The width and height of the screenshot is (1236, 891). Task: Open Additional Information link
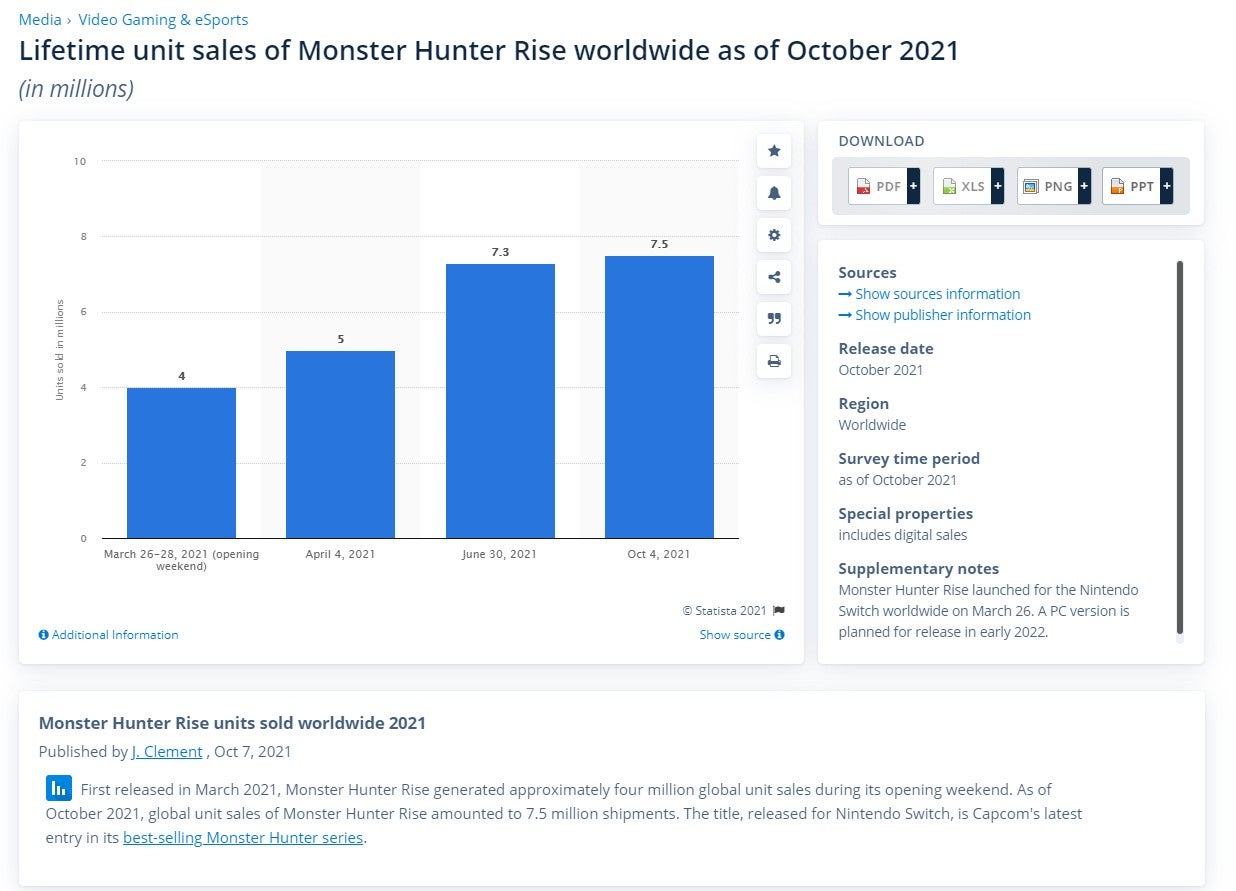coord(108,635)
